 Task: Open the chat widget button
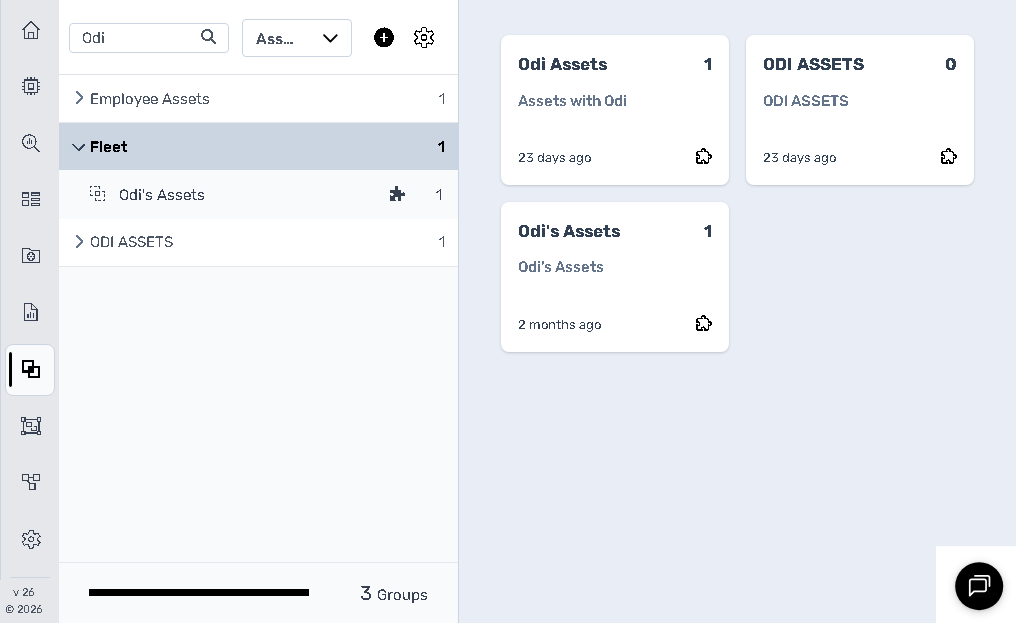(978, 585)
